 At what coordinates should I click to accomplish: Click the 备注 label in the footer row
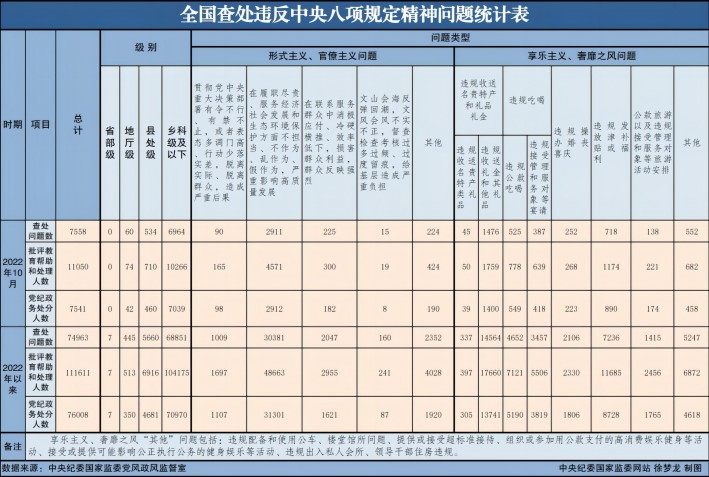tap(12, 443)
